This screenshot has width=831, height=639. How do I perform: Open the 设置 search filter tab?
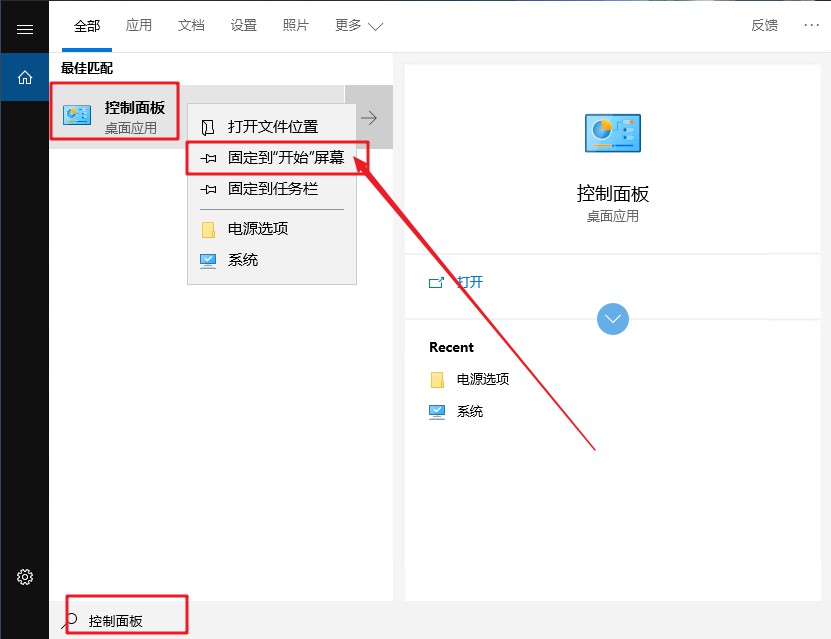243,27
